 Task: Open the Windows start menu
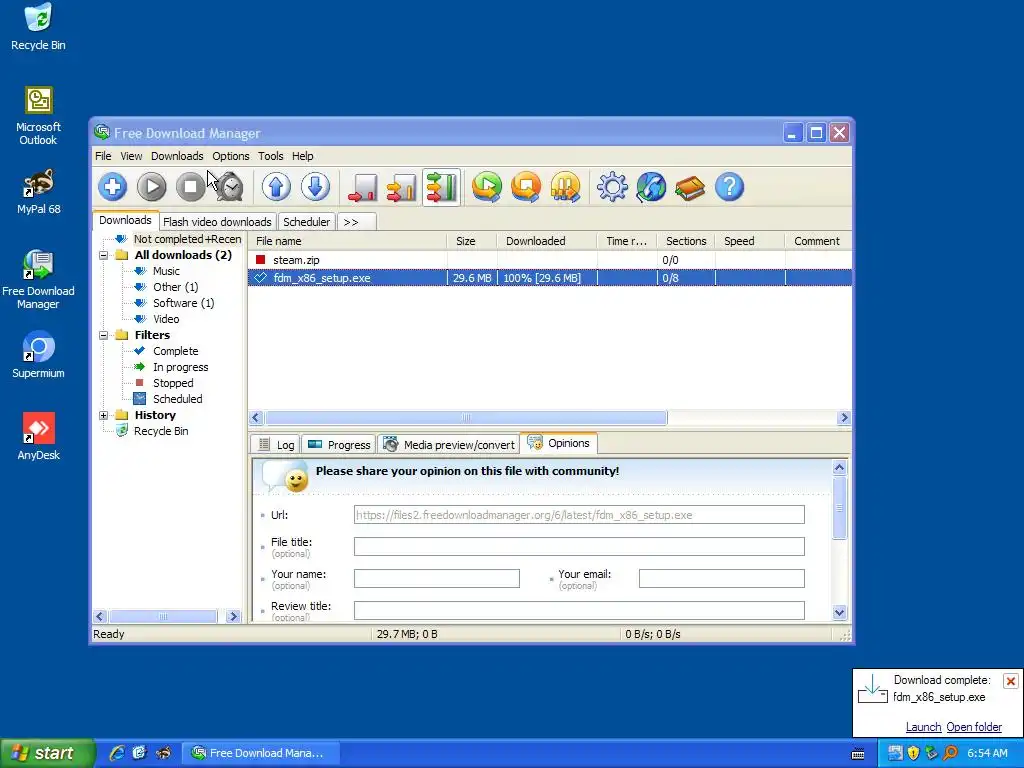47,753
